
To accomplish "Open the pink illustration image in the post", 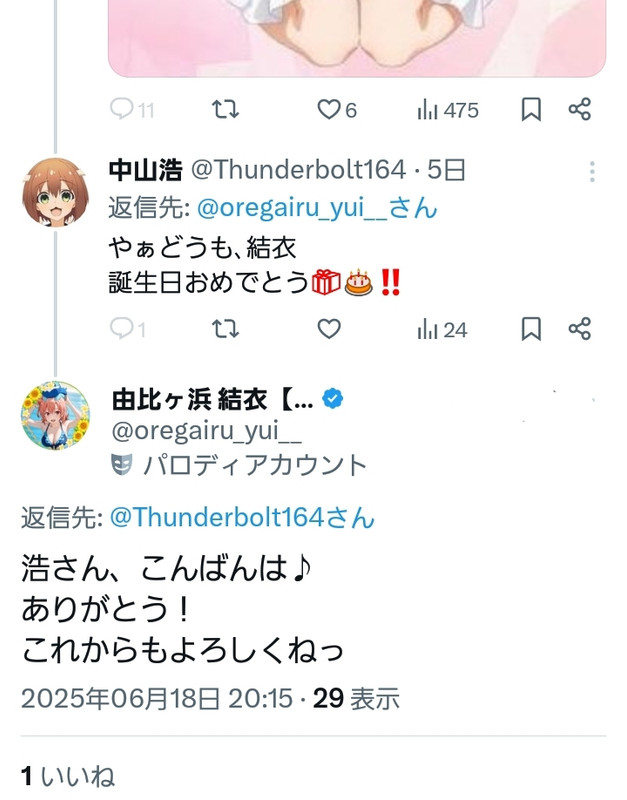I will pos(357,38).
